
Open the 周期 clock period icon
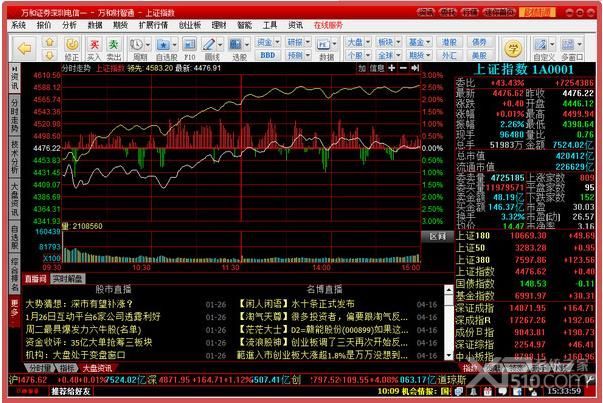(137, 45)
